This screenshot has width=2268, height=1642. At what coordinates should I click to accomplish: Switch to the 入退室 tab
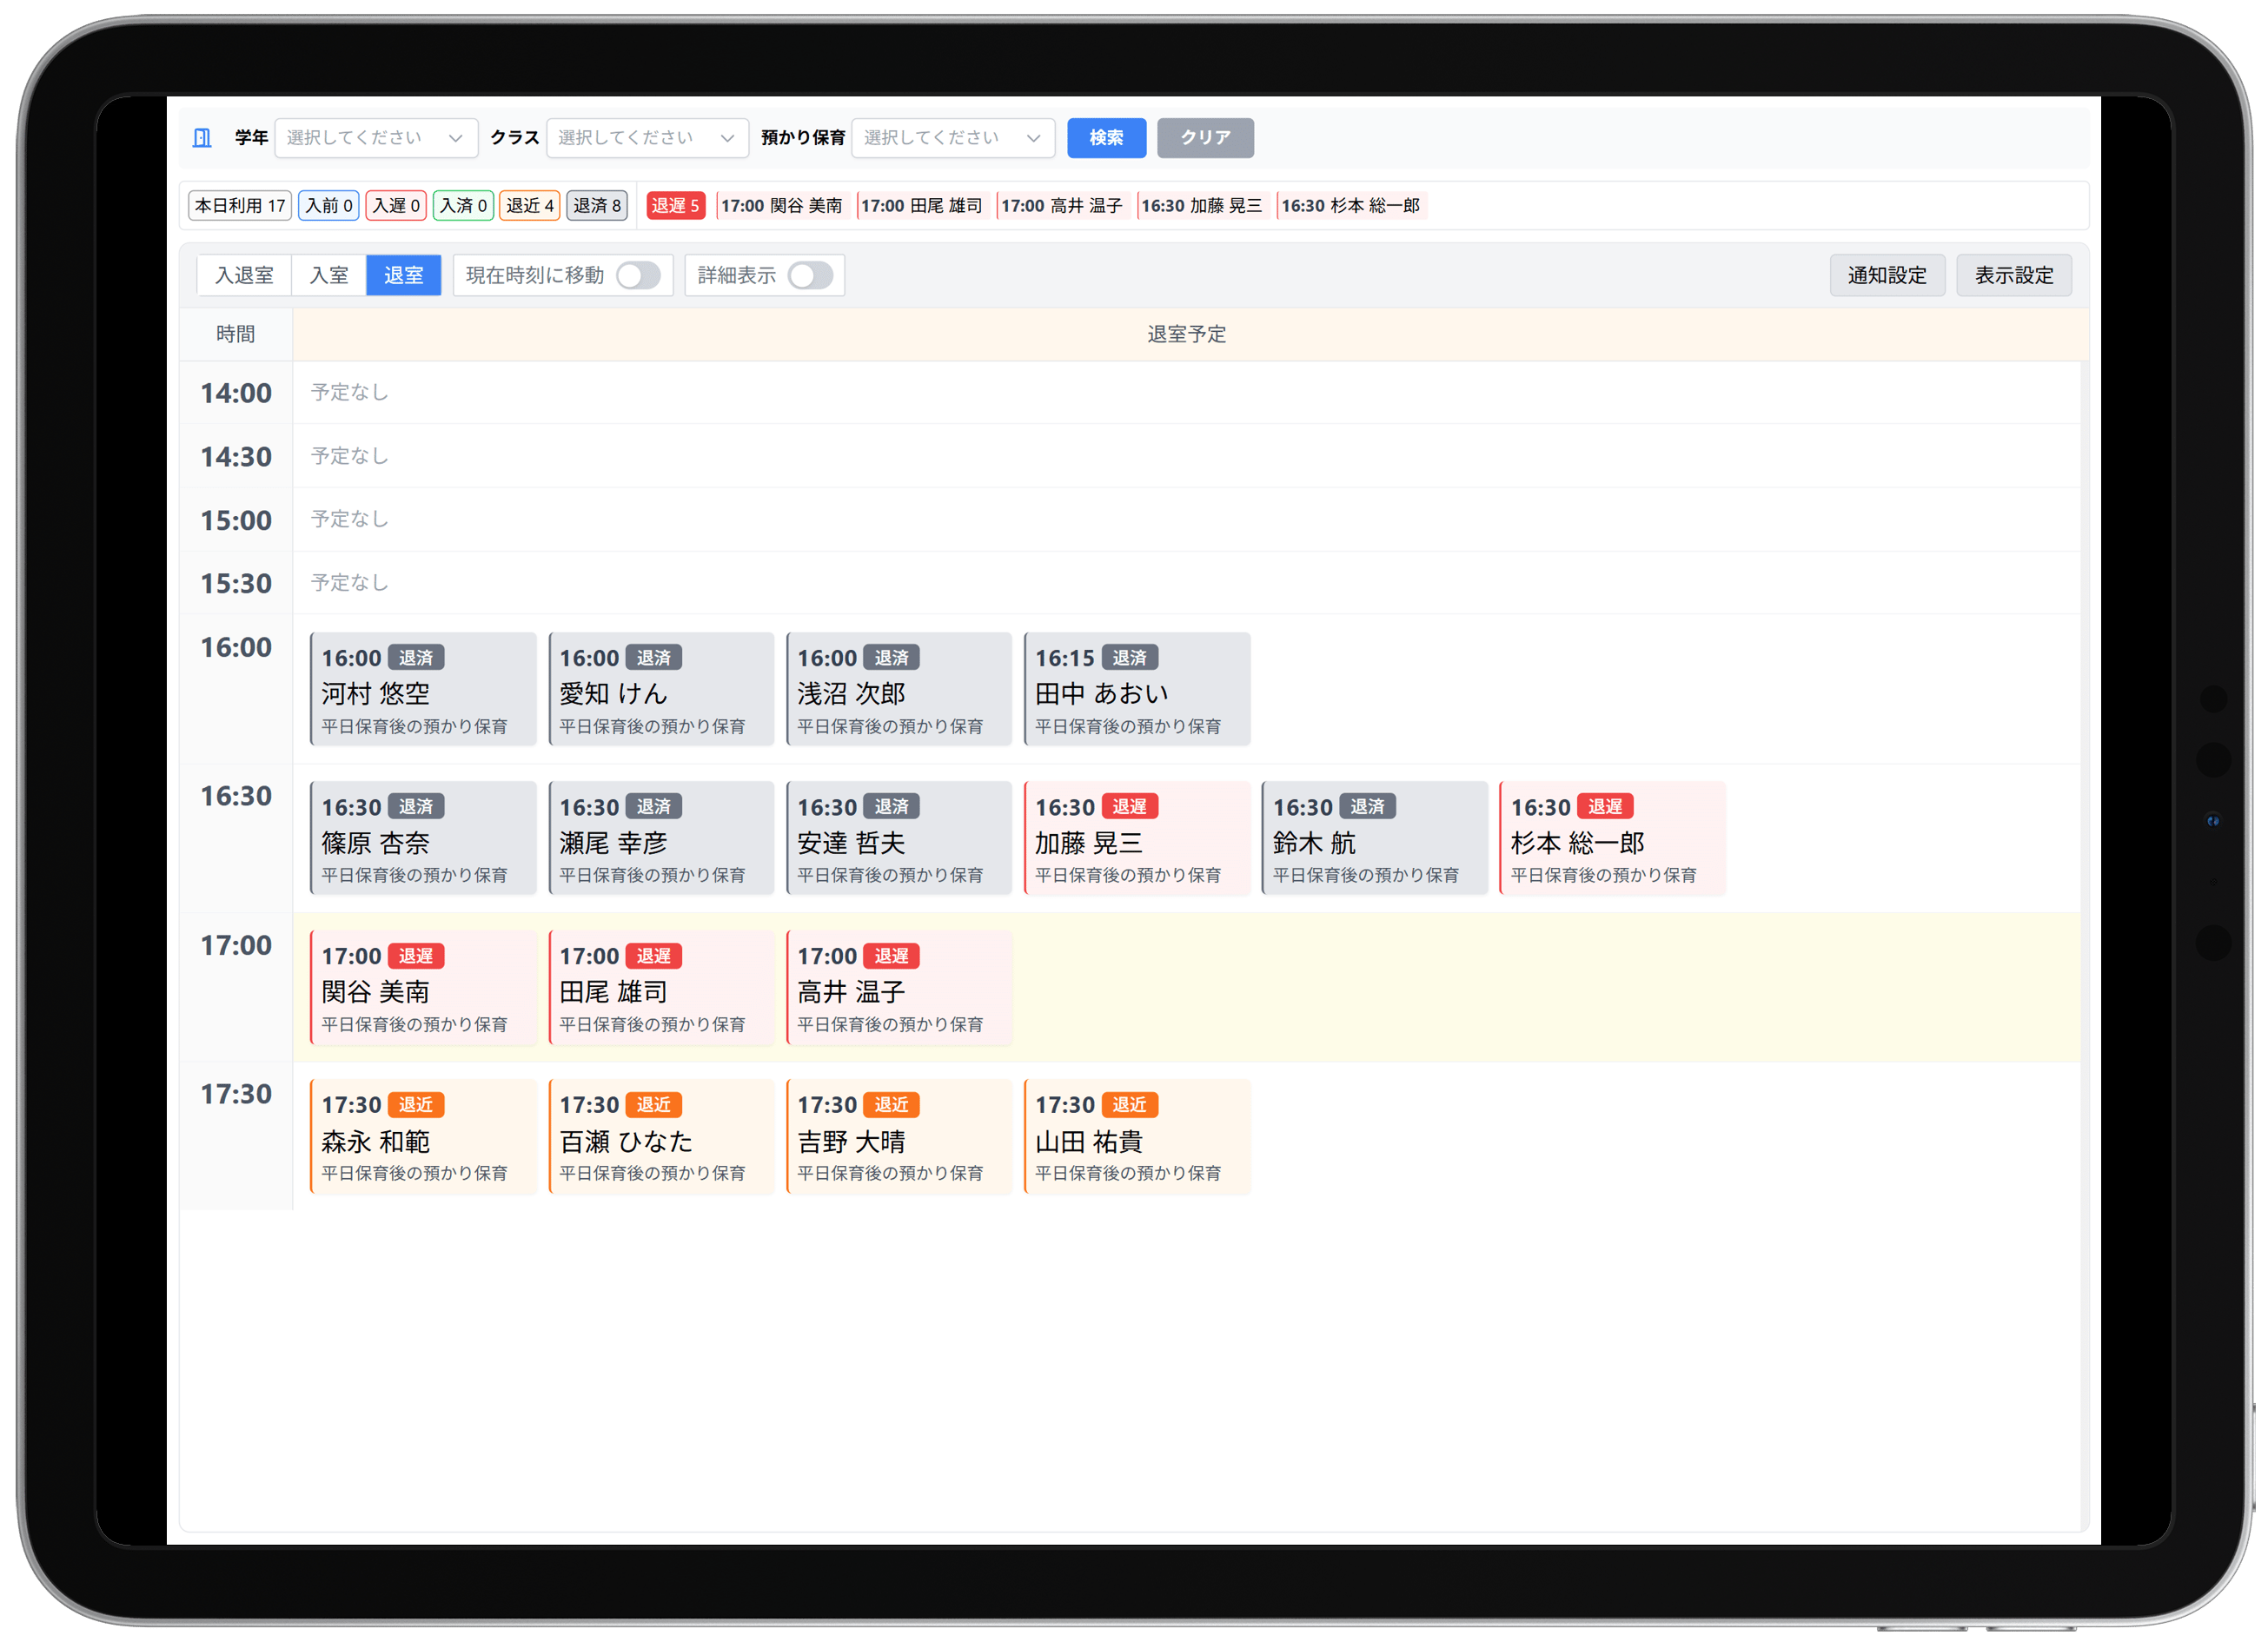pyautogui.click(x=244, y=276)
